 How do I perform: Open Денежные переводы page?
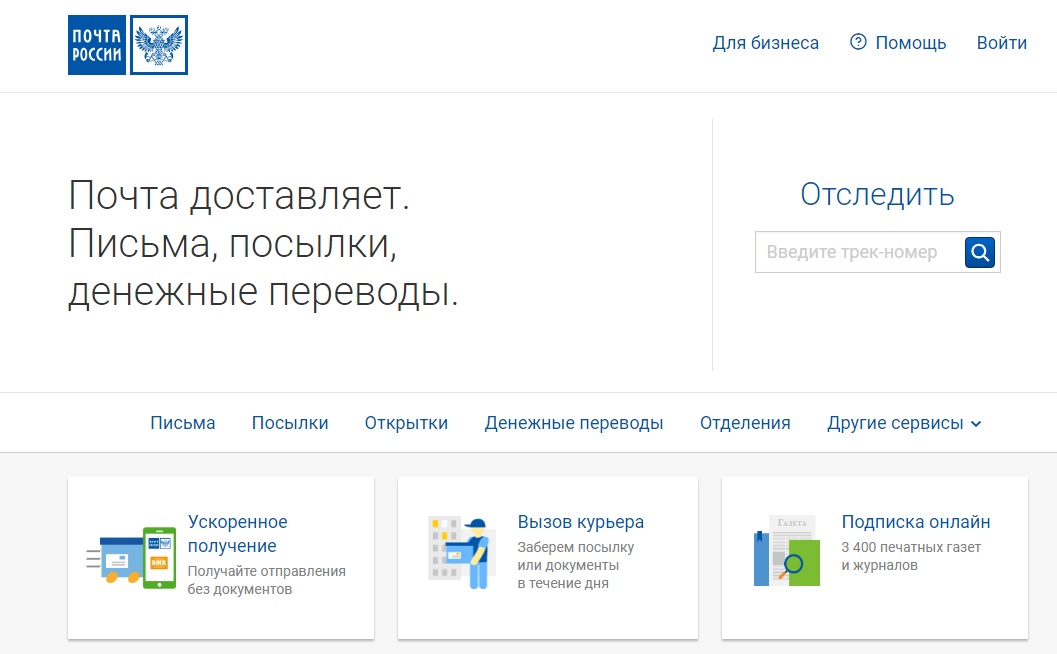(x=574, y=423)
